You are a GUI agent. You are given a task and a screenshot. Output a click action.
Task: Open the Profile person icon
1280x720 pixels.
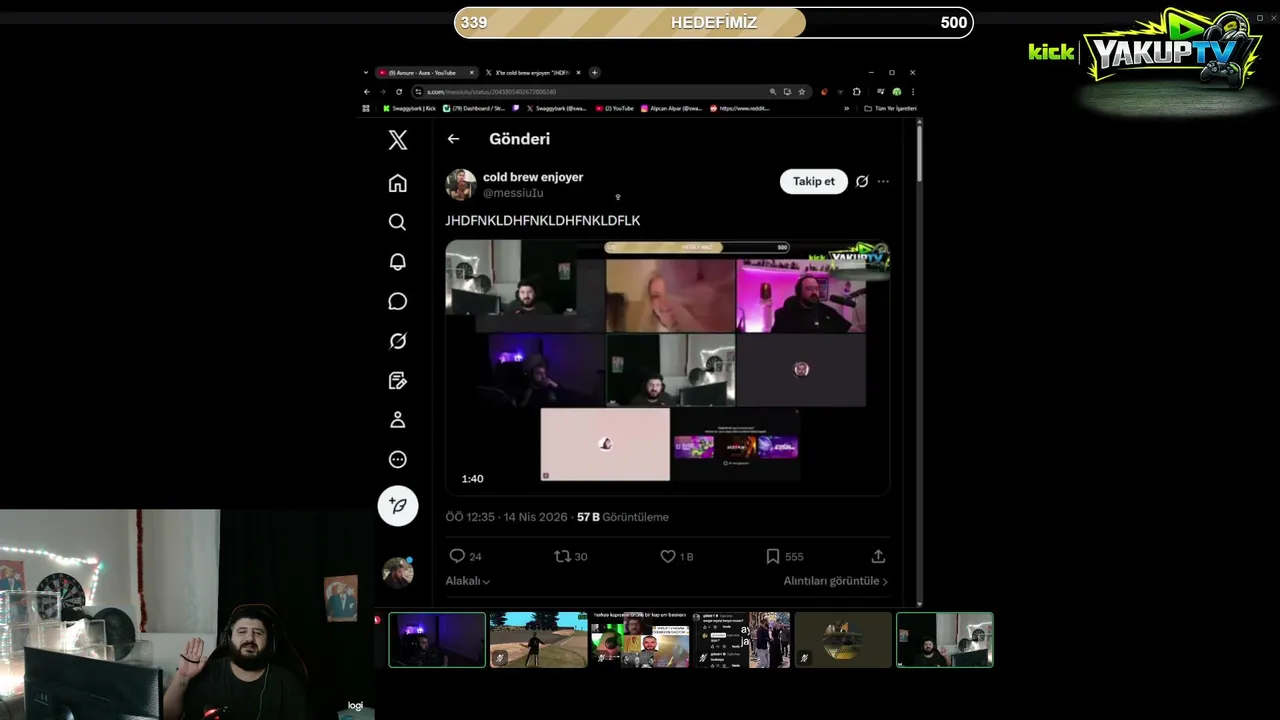398,420
